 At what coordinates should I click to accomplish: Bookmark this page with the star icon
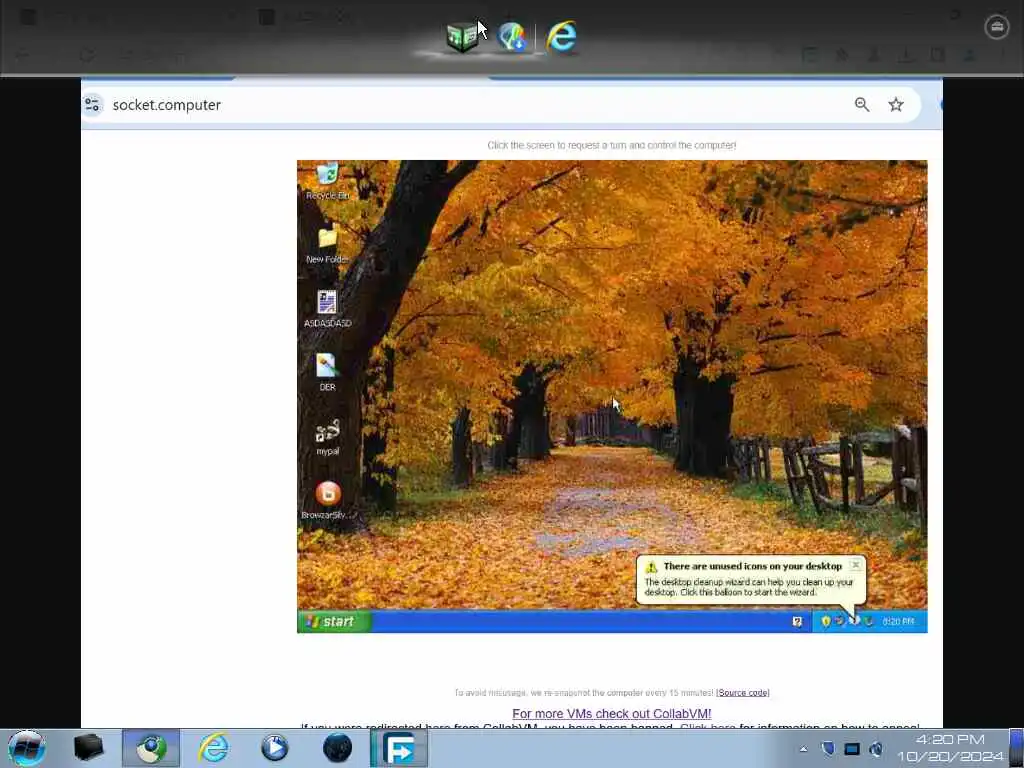pyautogui.click(x=896, y=104)
